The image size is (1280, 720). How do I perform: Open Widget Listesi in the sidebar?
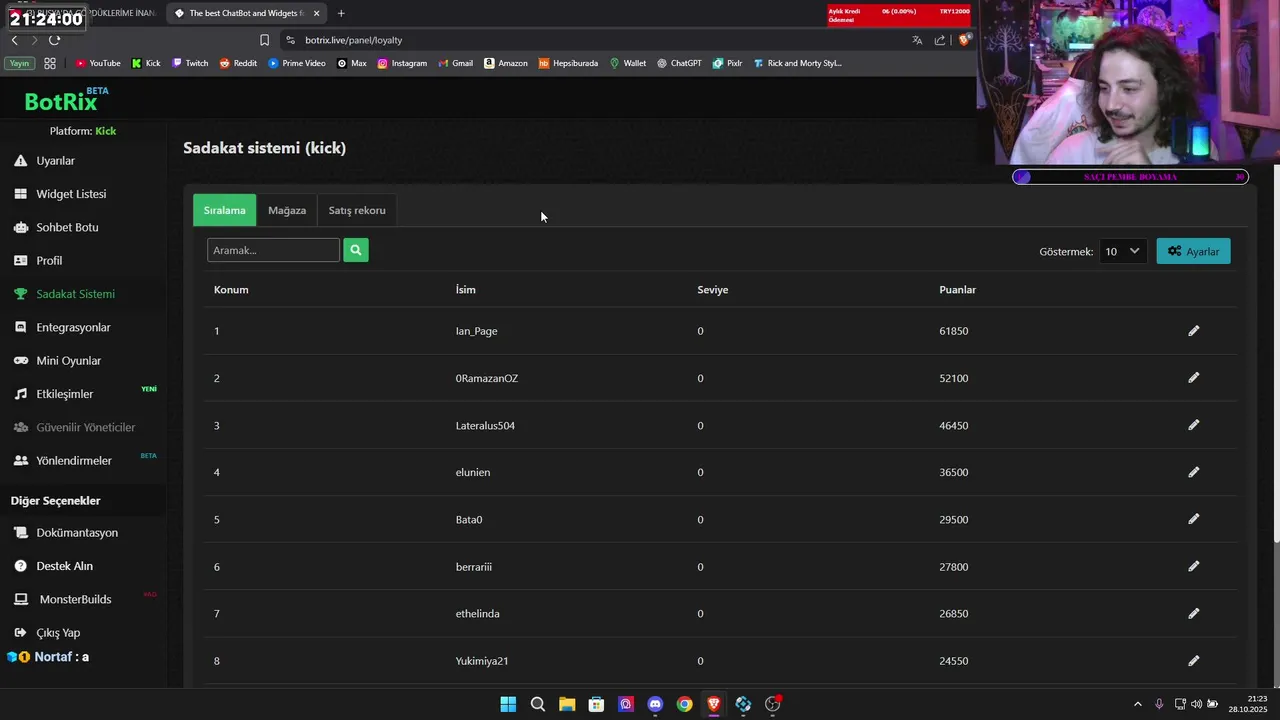click(x=70, y=194)
